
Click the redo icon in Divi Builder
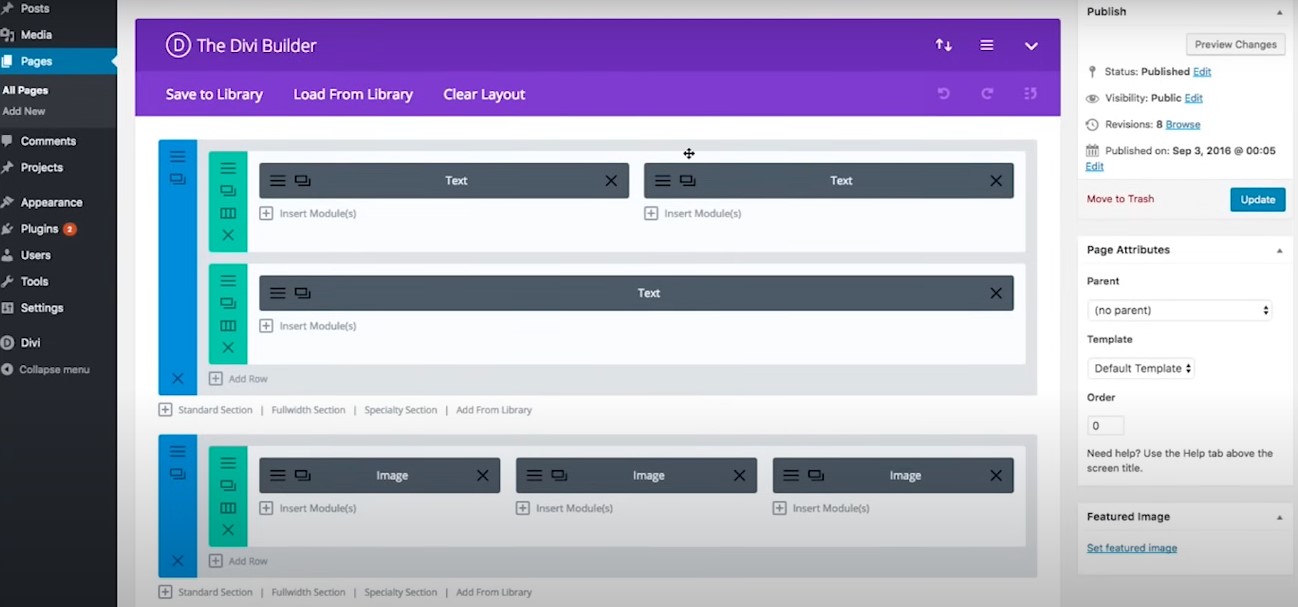987,94
